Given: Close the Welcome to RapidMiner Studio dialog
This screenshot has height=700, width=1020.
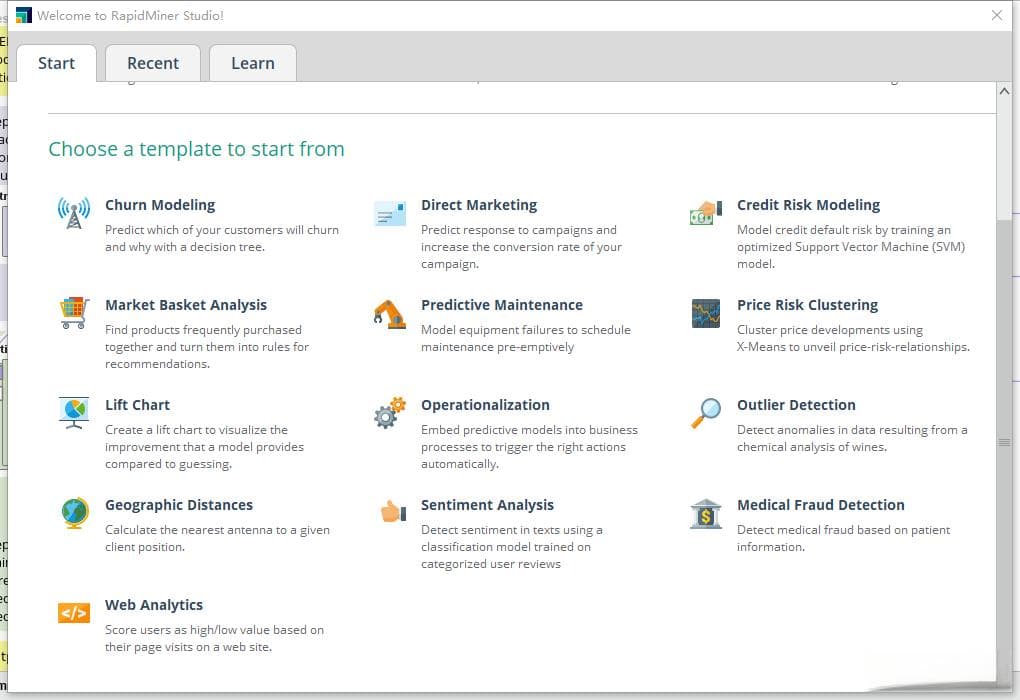Looking at the screenshot, I should [x=996, y=15].
